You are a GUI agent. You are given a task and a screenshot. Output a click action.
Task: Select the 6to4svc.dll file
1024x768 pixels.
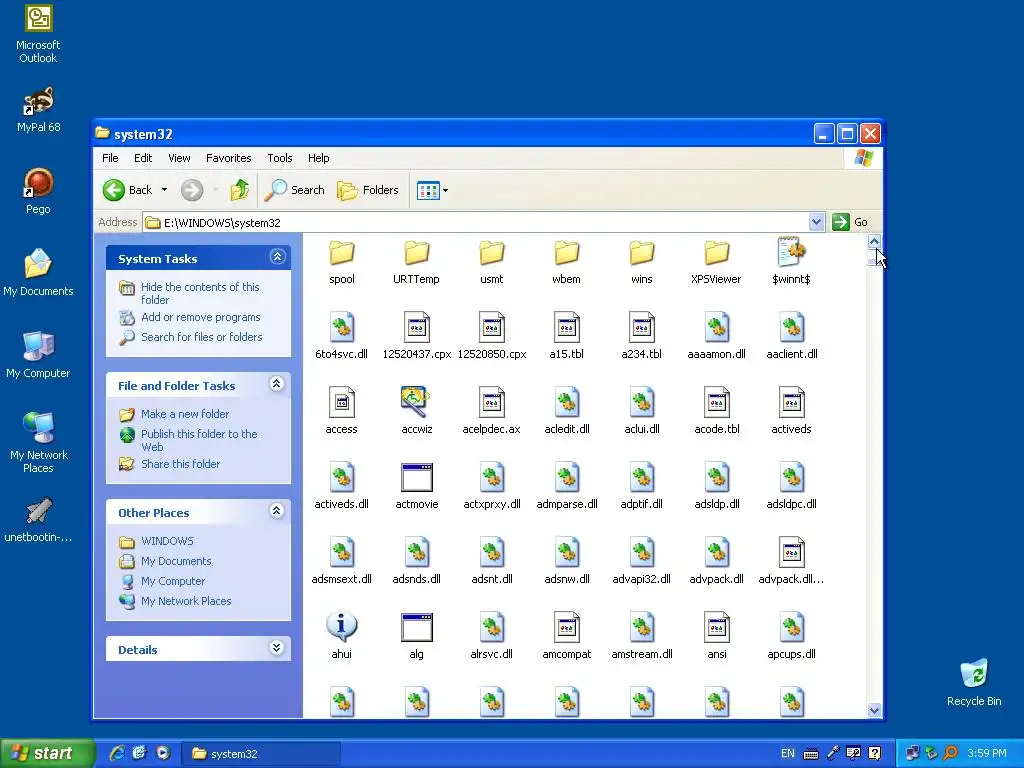(x=342, y=337)
